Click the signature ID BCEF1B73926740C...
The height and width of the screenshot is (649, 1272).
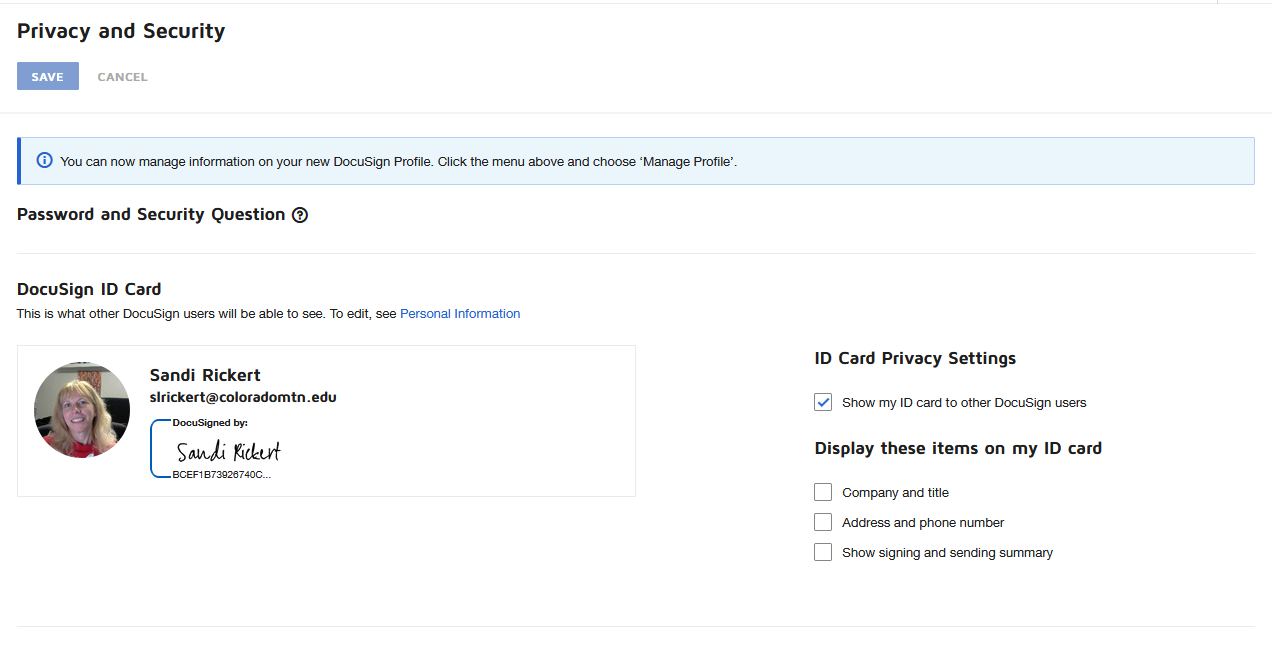pos(221,474)
